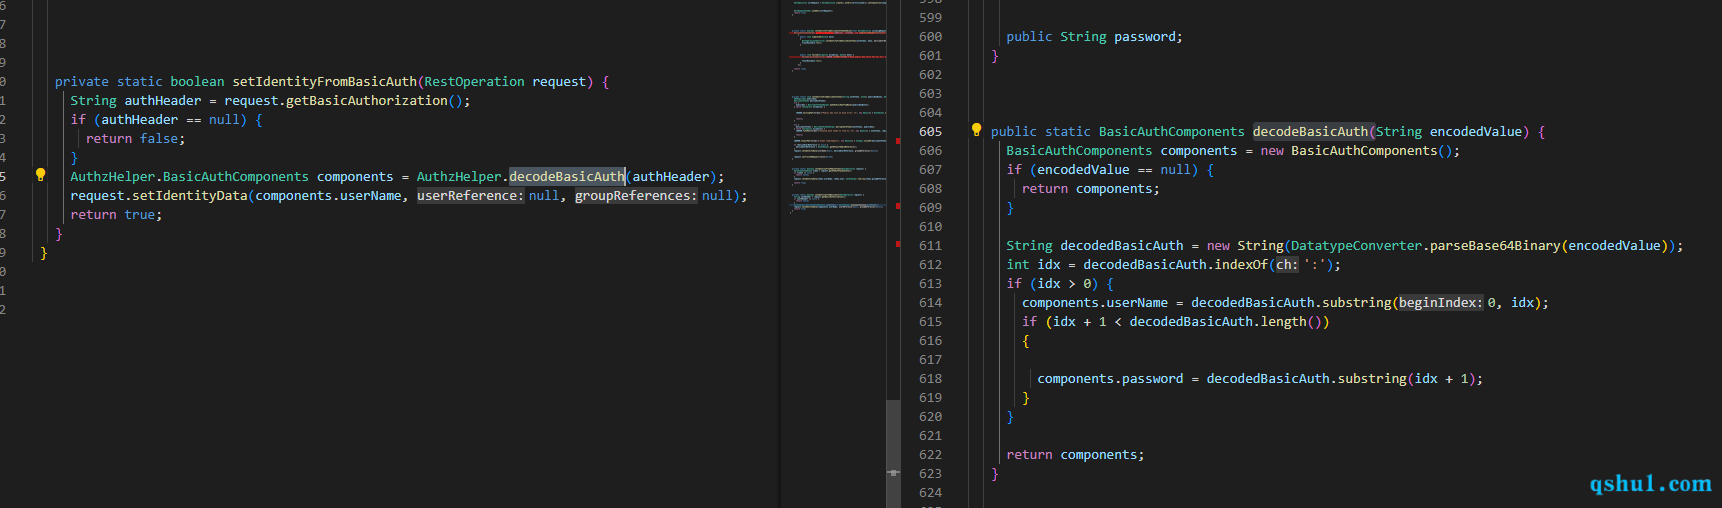
Task: Click the groupReferences: parameter hint
Action: point(636,196)
